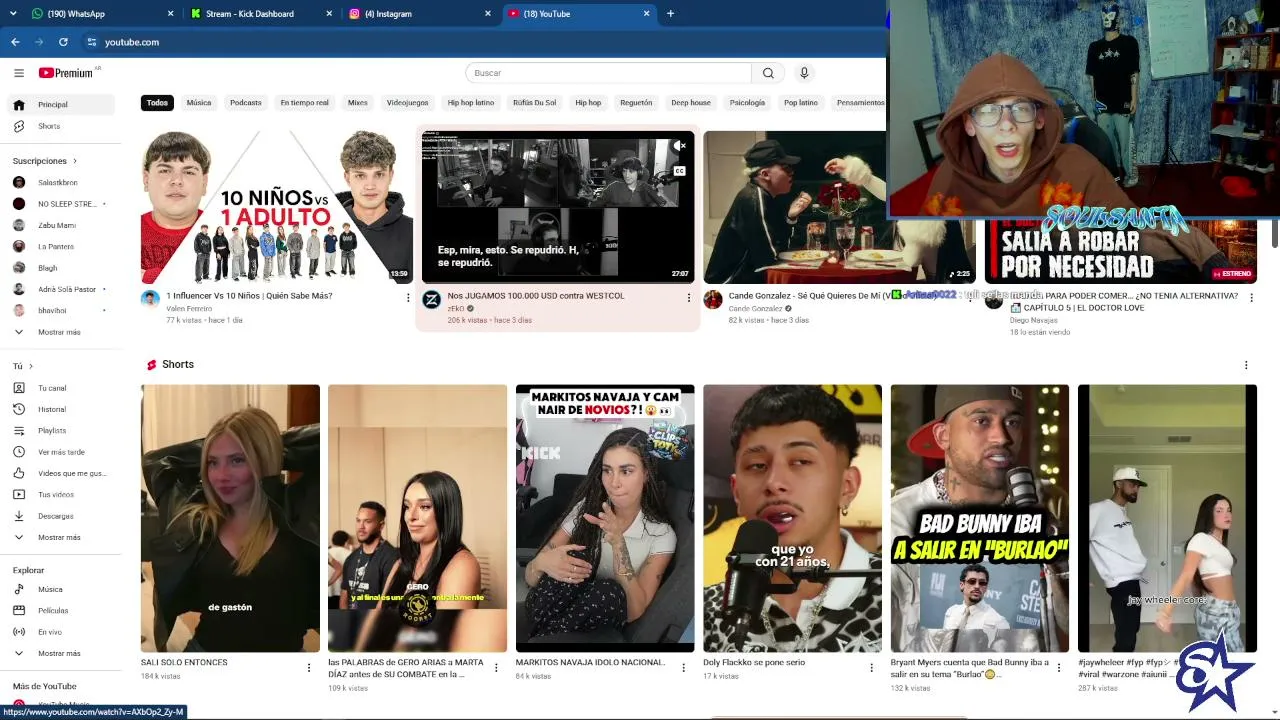This screenshot has width=1280, height=720.
Task: Toggle subtitles on the zEKO preview
Action: click(x=680, y=171)
